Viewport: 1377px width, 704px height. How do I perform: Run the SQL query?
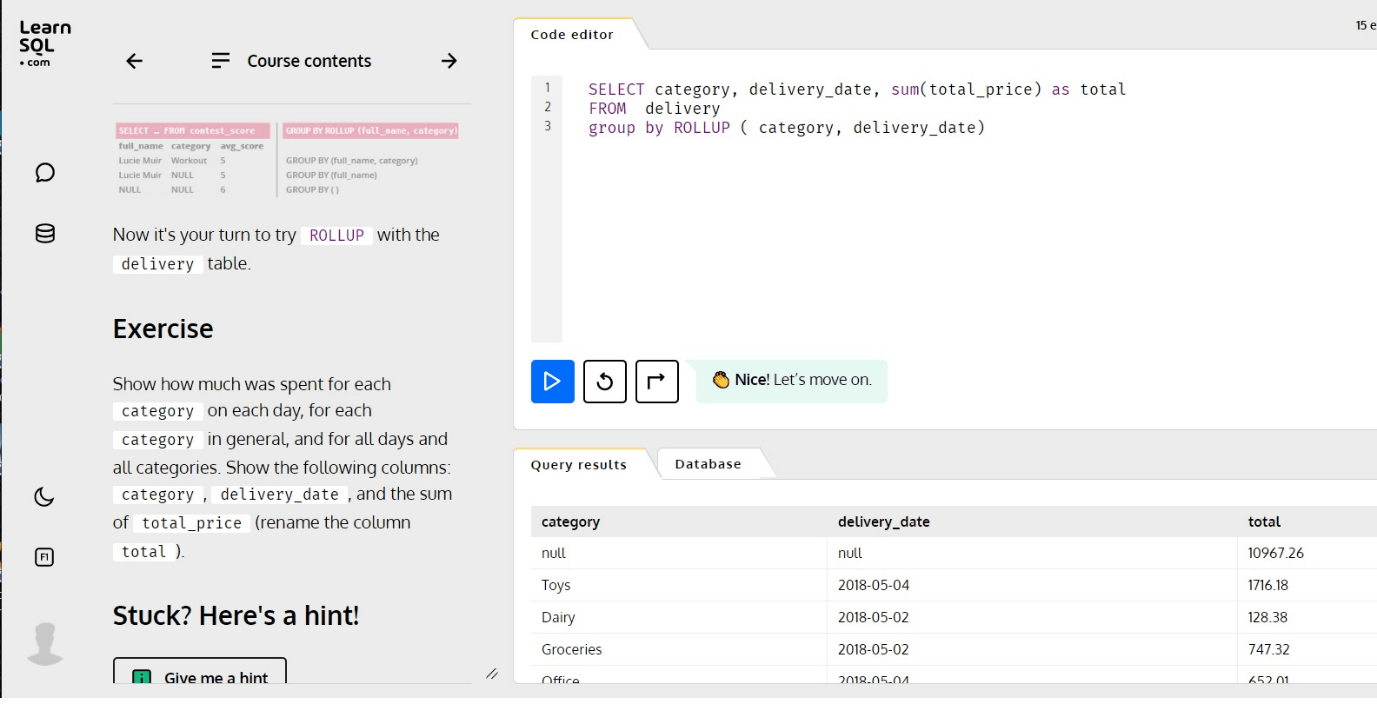coord(551,381)
